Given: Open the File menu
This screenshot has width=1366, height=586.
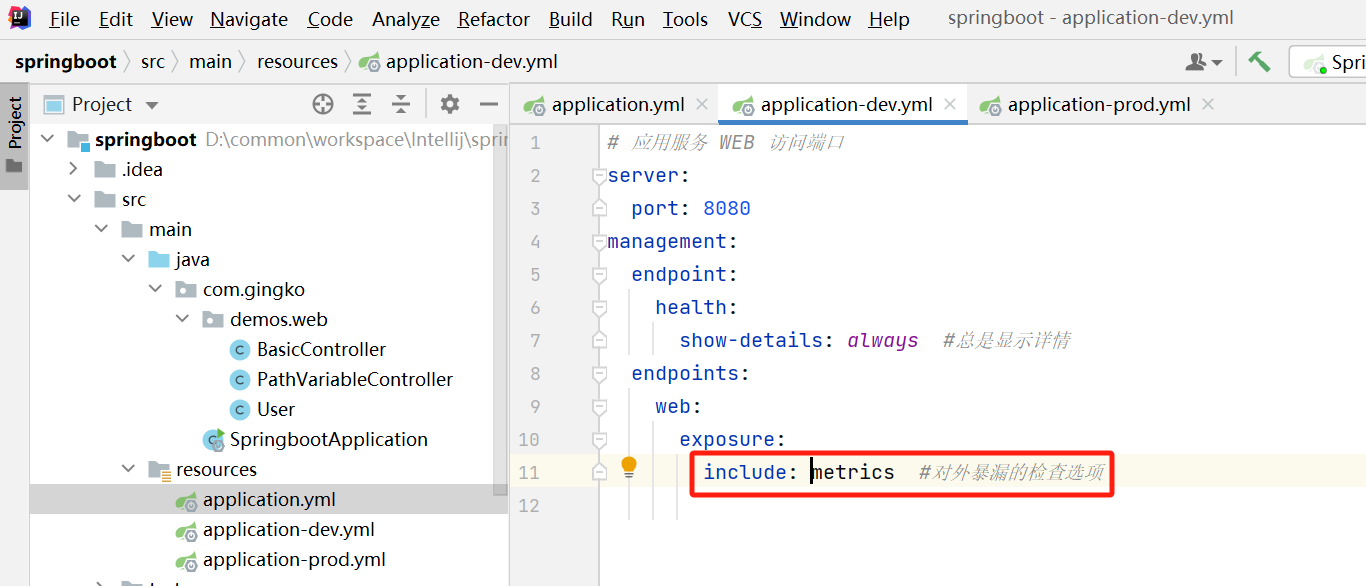Looking at the screenshot, I should (x=65, y=19).
